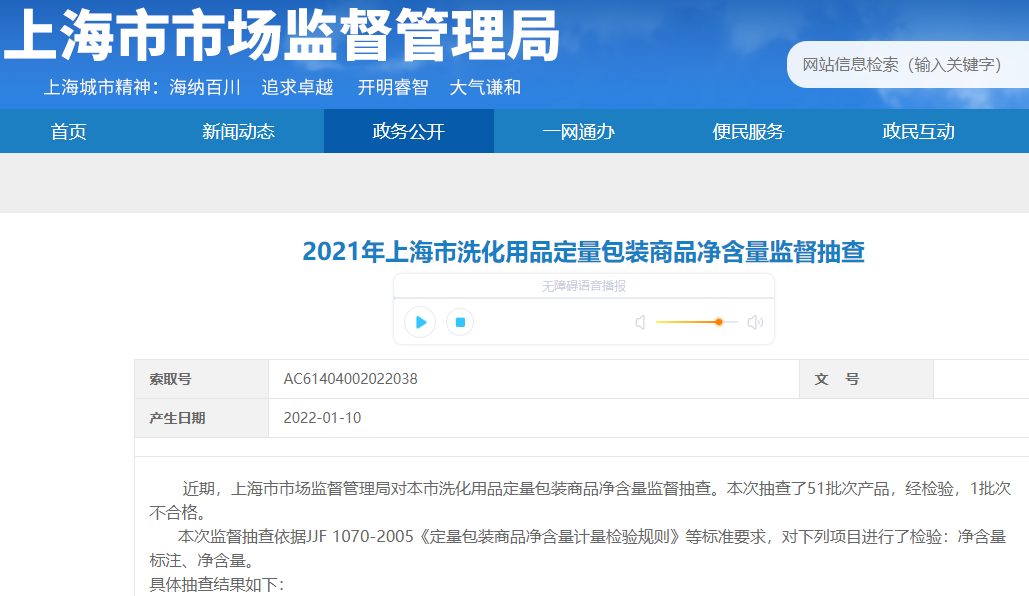
Task: Click the 上海市市场监督管理局 site title
Action: [282, 35]
